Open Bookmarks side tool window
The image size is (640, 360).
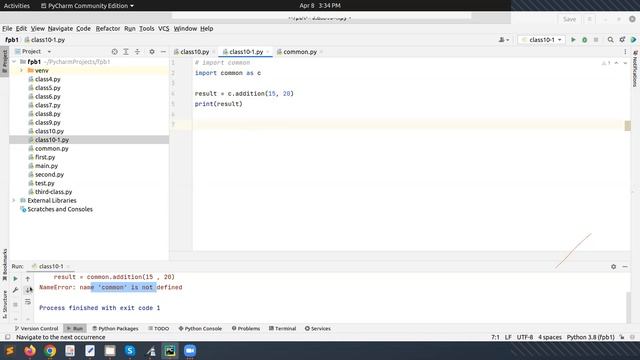click(5, 264)
